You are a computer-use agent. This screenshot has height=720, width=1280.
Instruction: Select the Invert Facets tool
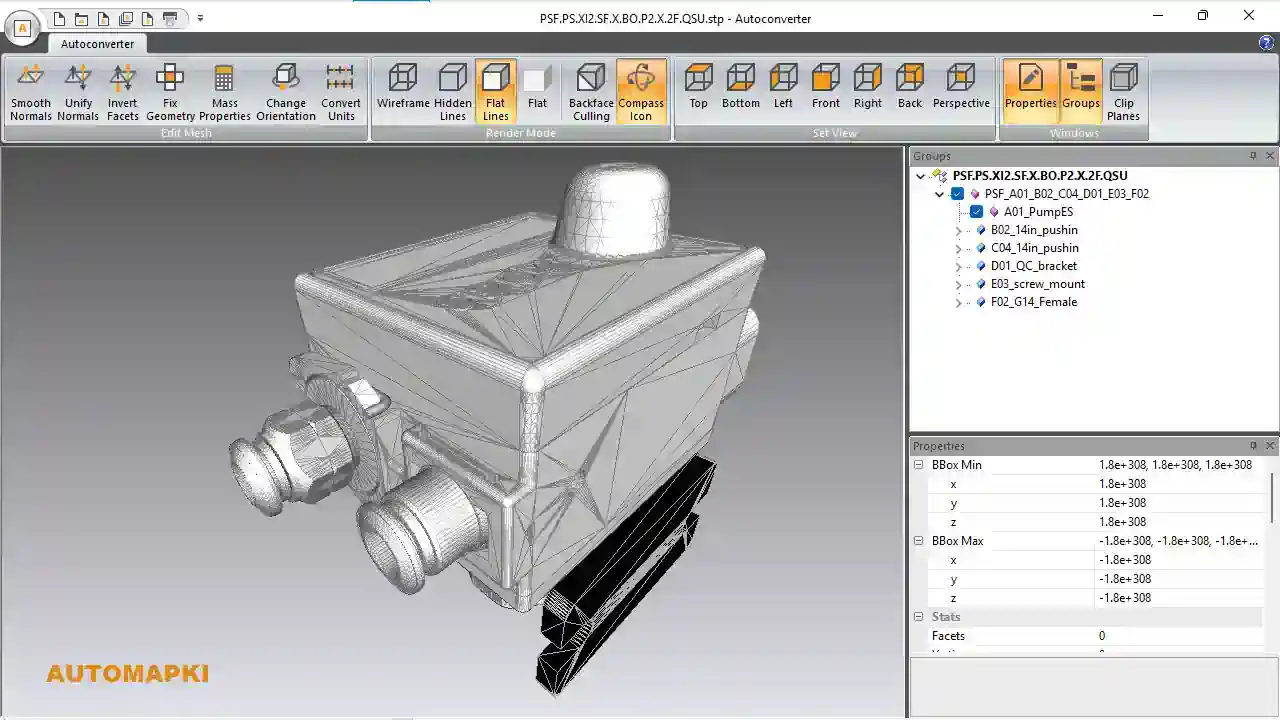coord(122,92)
